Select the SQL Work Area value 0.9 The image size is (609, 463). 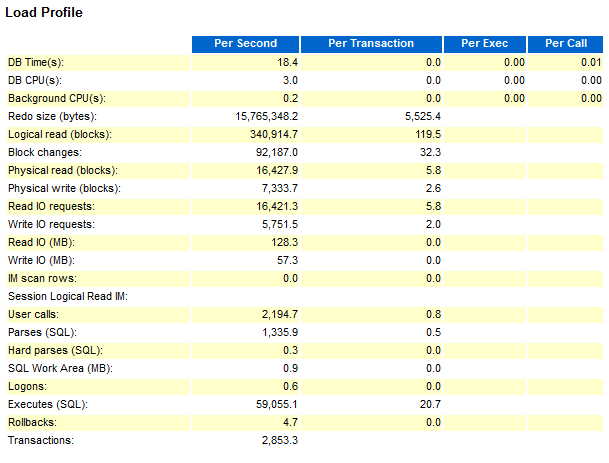[x=290, y=368]
